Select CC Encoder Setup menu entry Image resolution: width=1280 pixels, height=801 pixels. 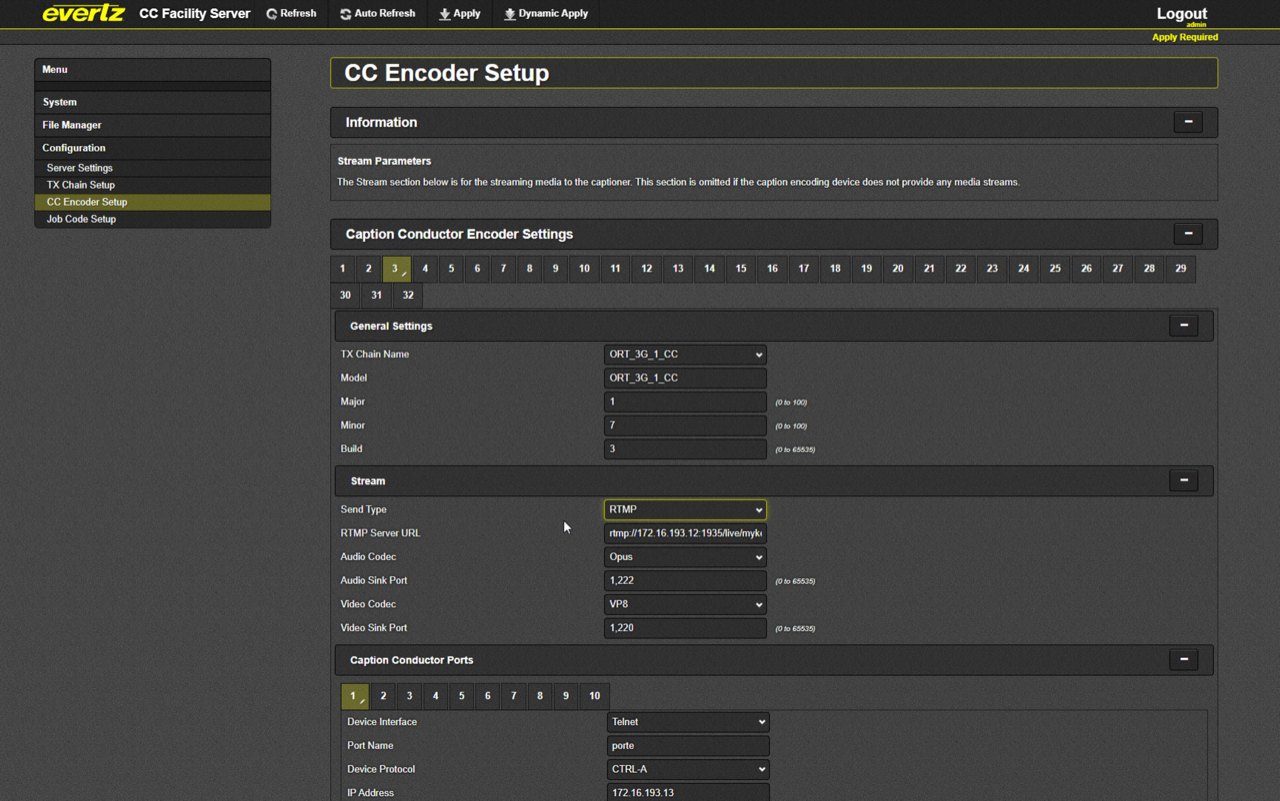click(152, 202)
